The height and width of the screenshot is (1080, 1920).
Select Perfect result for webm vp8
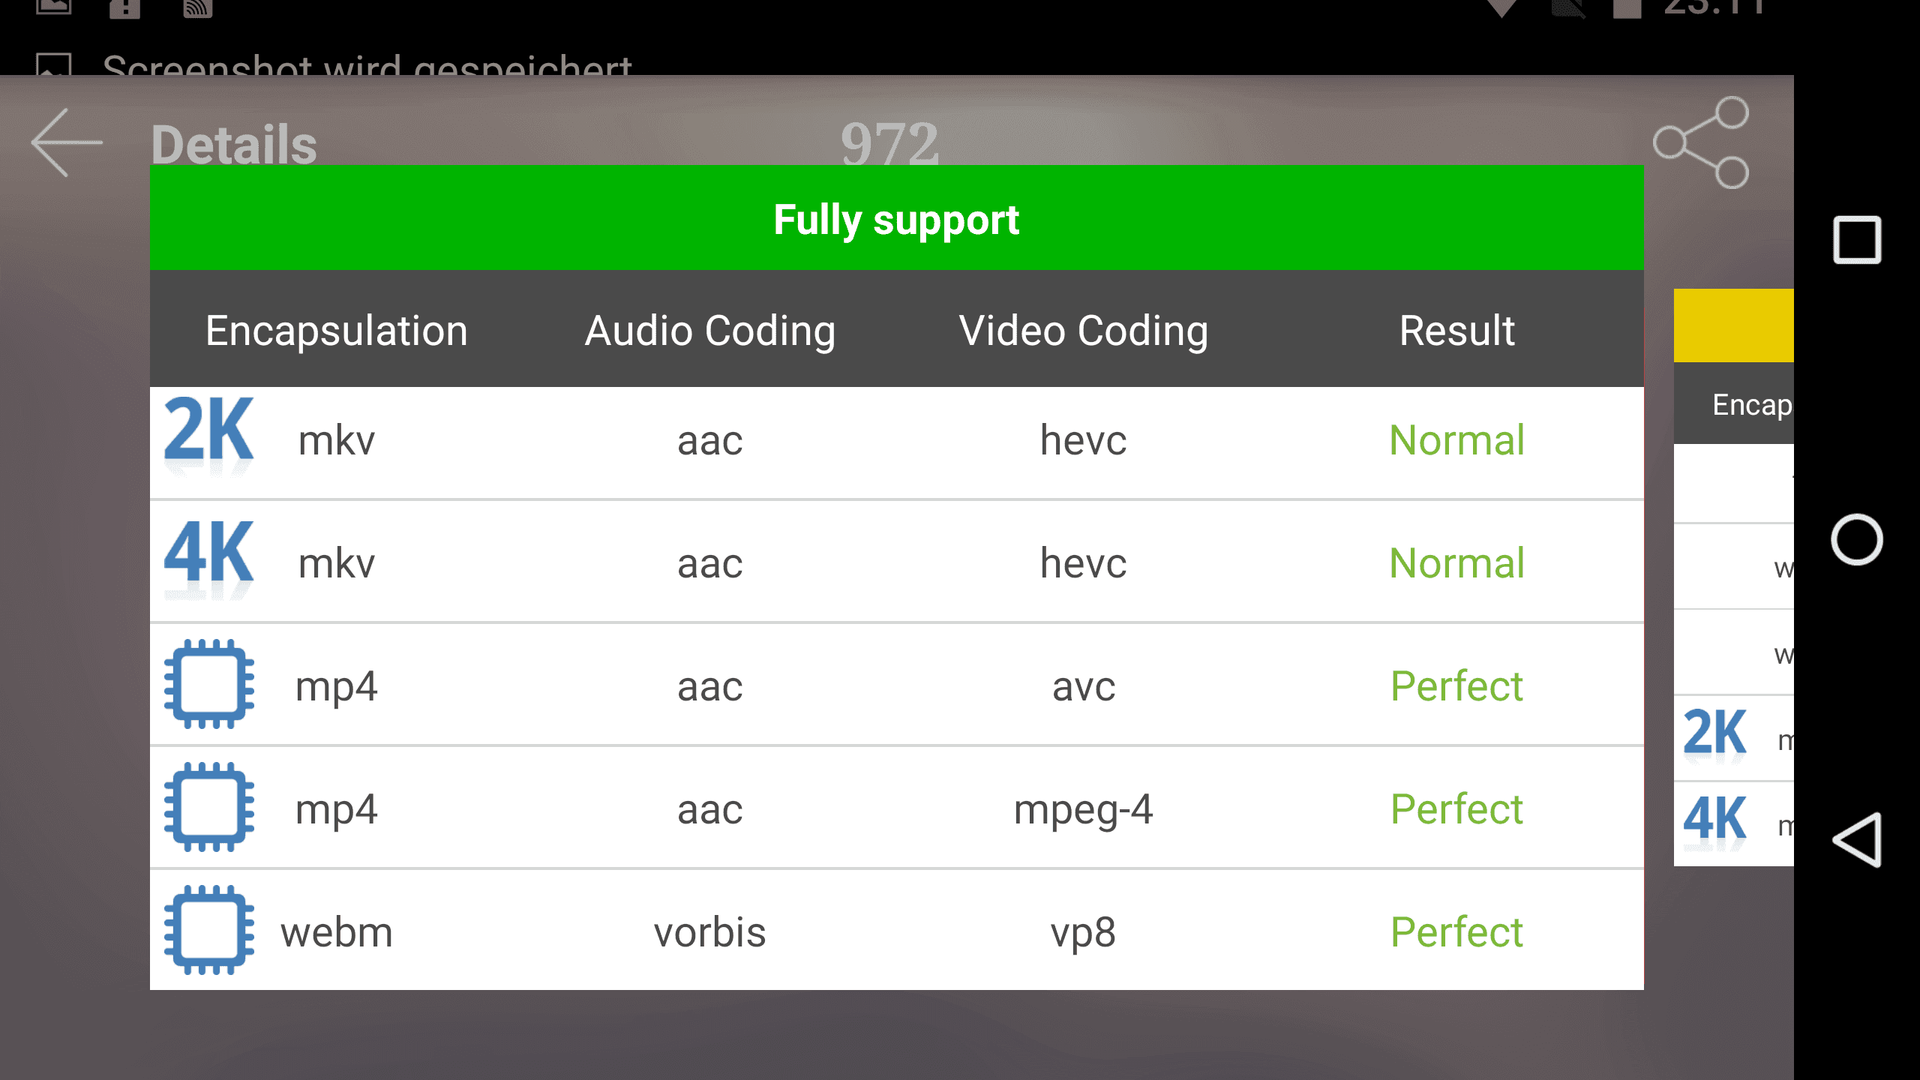pos(1457,932)
